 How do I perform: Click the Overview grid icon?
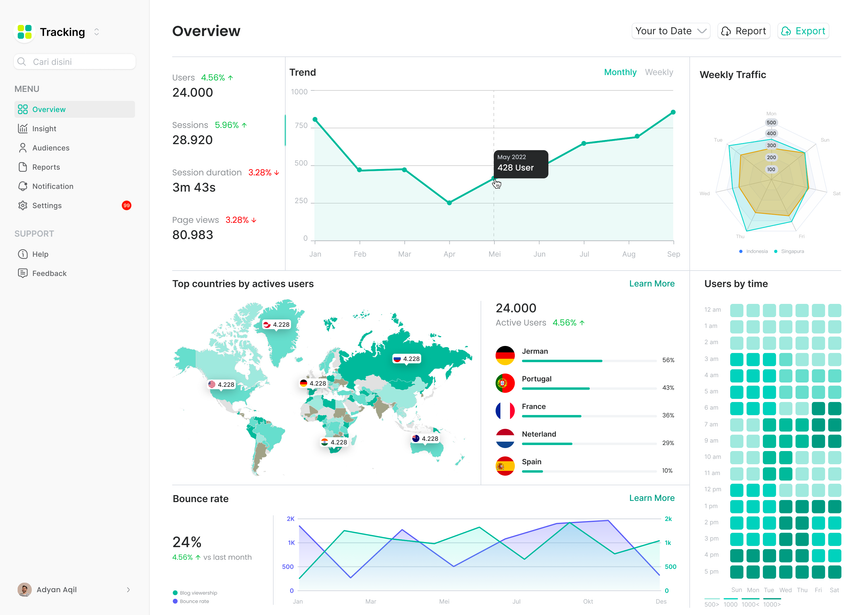click(23, 109)
